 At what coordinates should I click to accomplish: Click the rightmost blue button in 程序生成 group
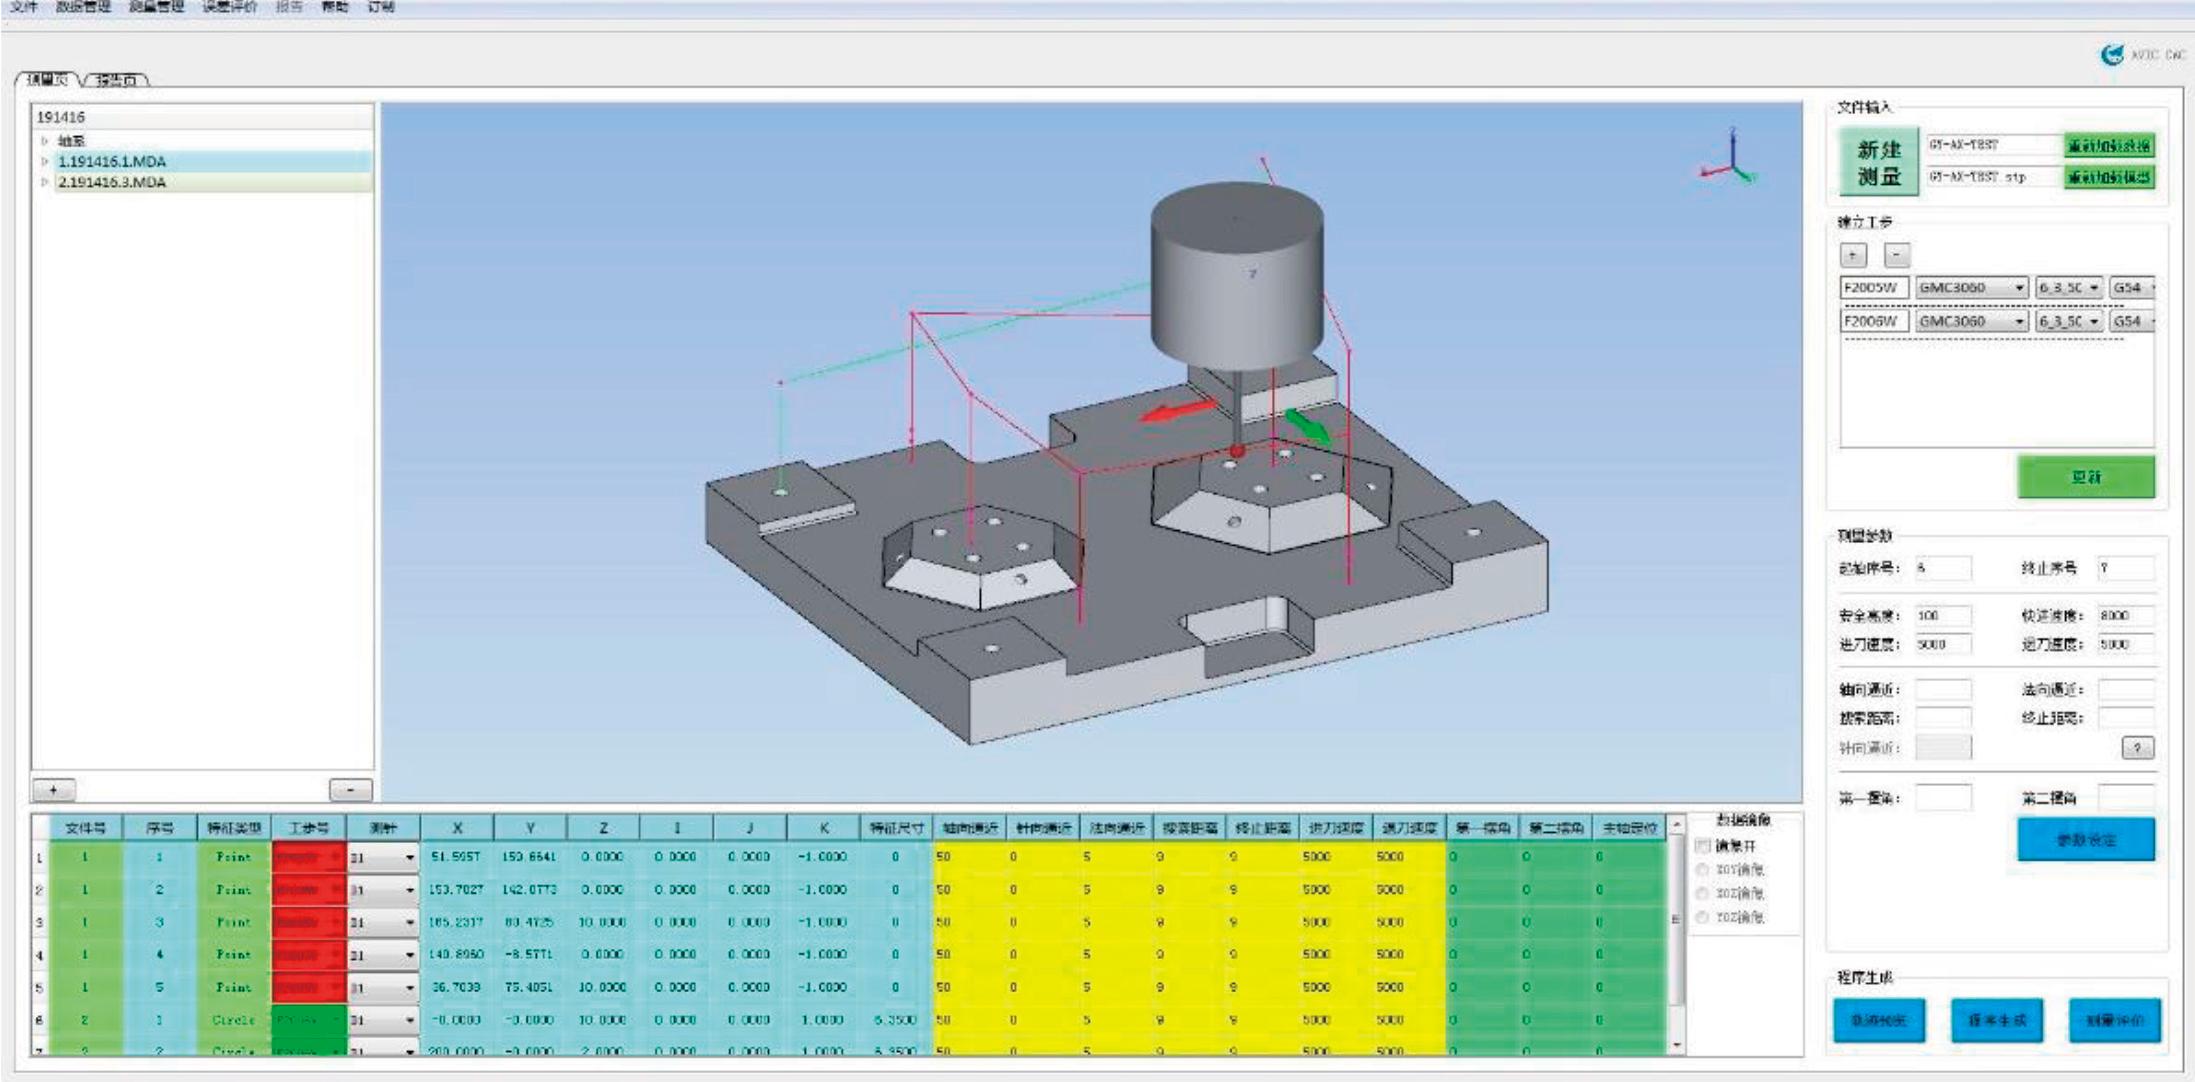[x=2114, y=1021]
